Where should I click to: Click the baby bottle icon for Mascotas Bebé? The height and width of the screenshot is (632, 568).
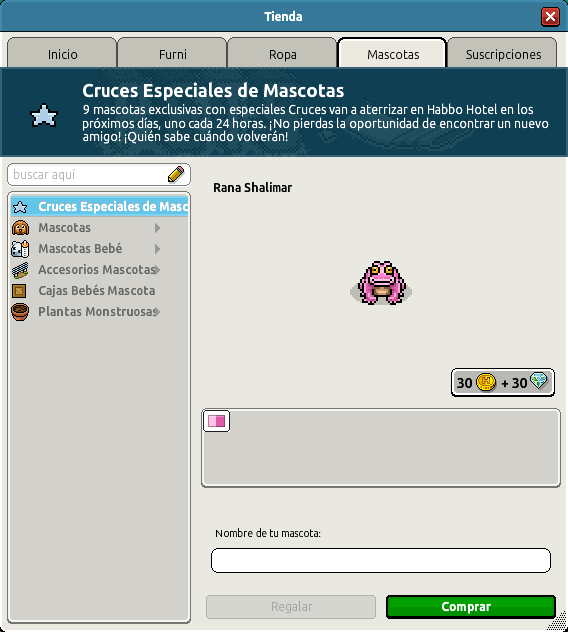pyautogui.click(x=20, y=249)
